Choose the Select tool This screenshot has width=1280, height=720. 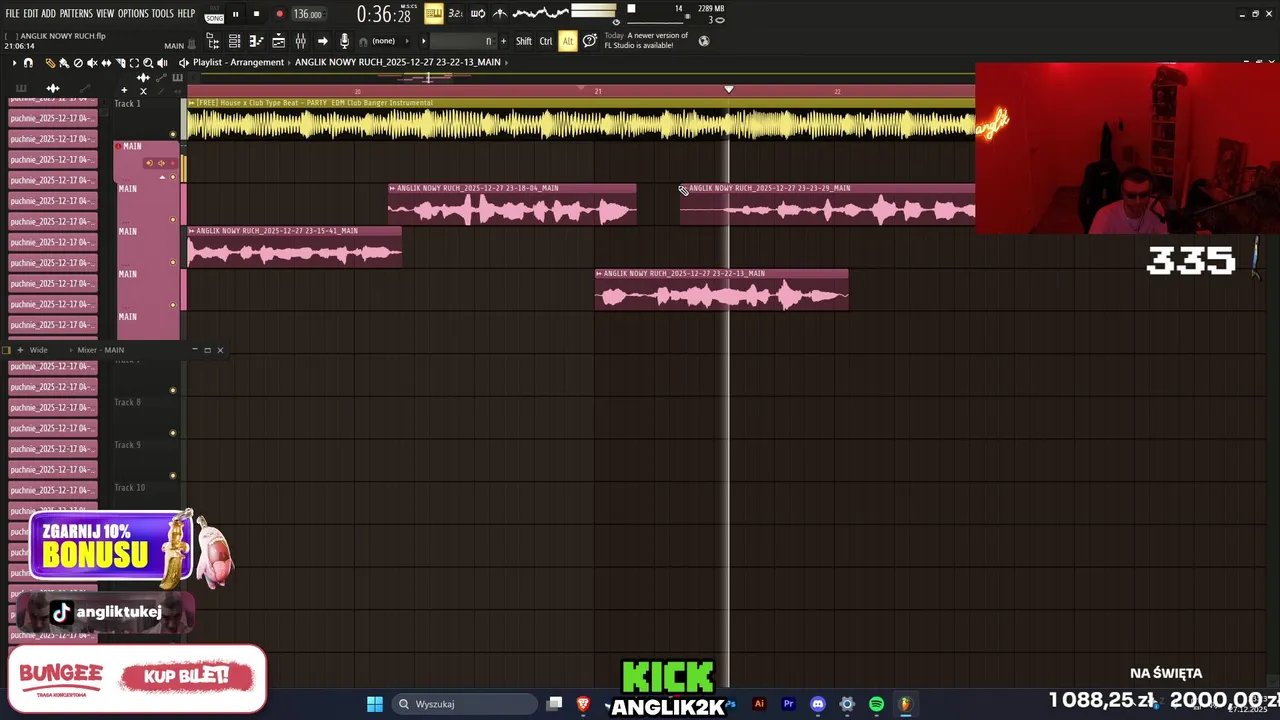click(x=134, y=63)
